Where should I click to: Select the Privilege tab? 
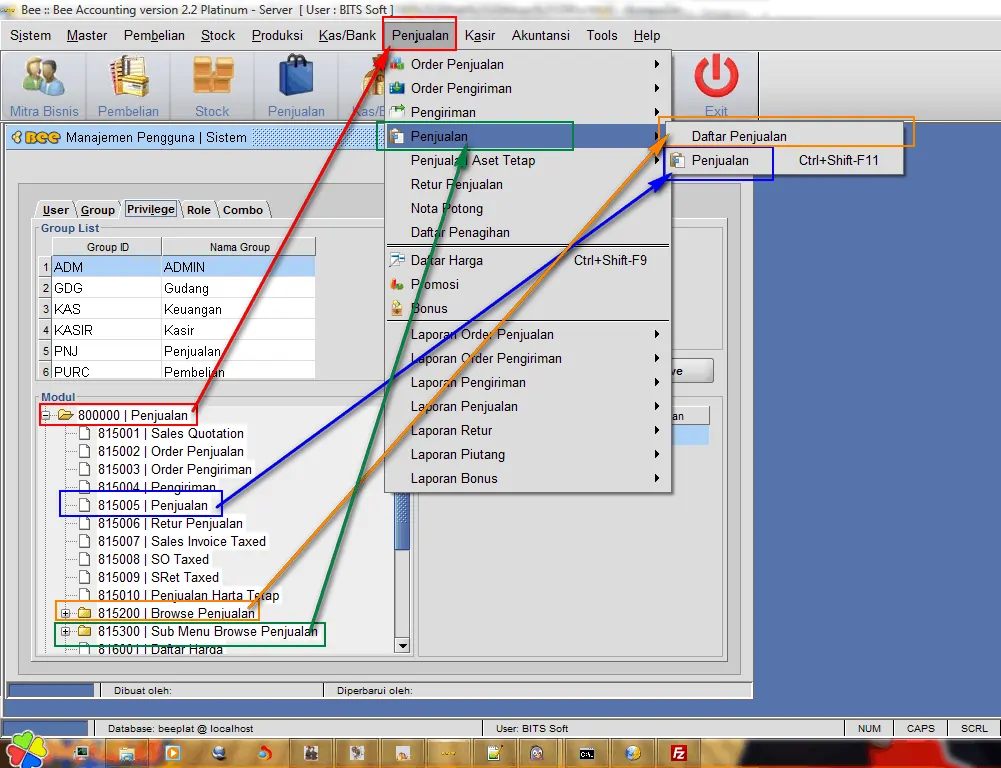pos(151,209)
